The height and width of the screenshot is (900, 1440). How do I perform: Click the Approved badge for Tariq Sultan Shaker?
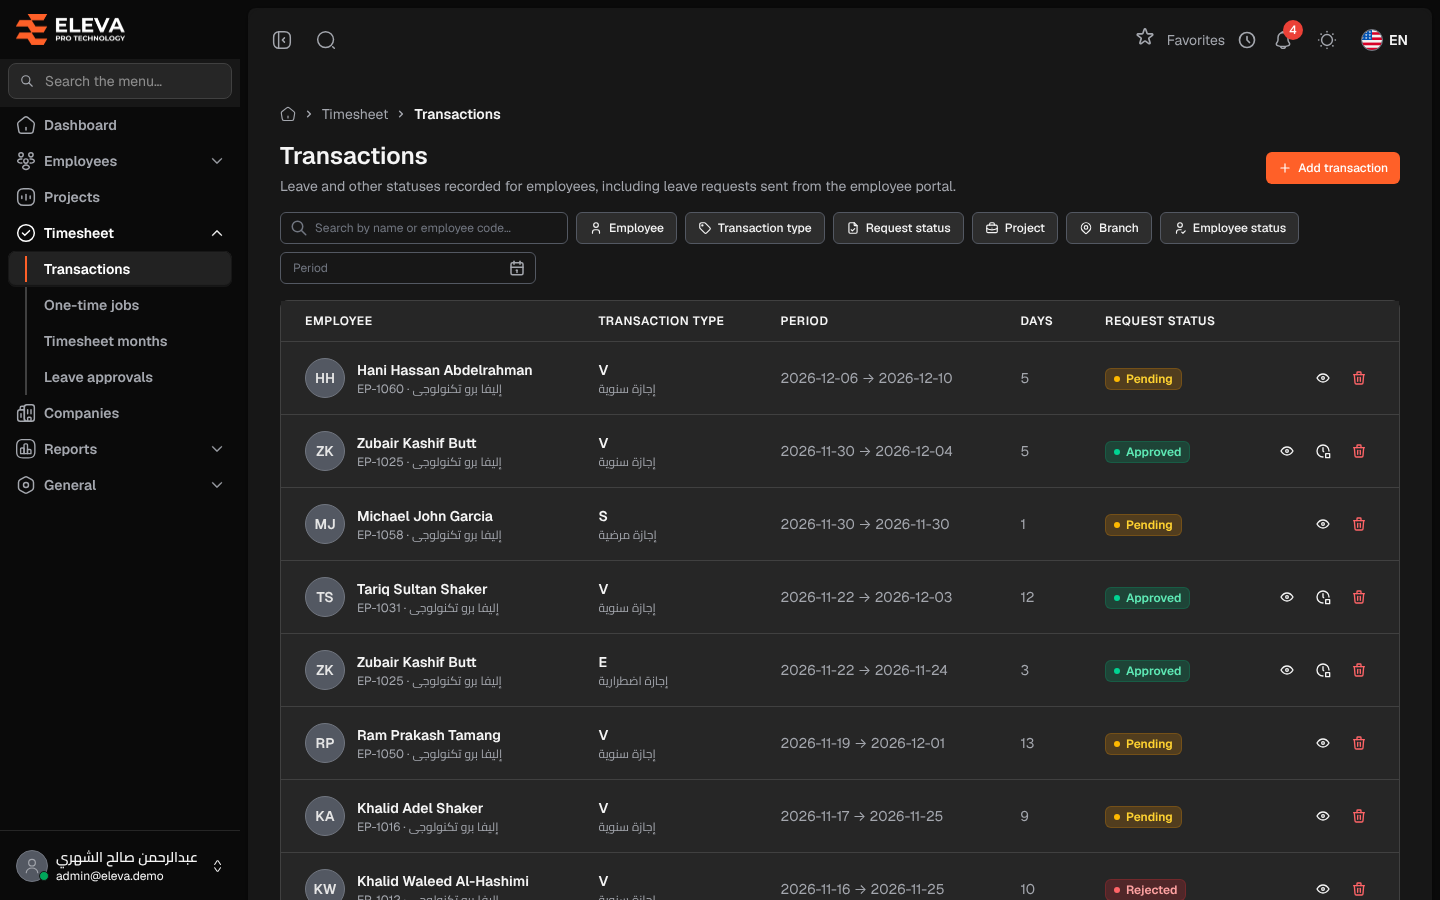point(1147,598)
